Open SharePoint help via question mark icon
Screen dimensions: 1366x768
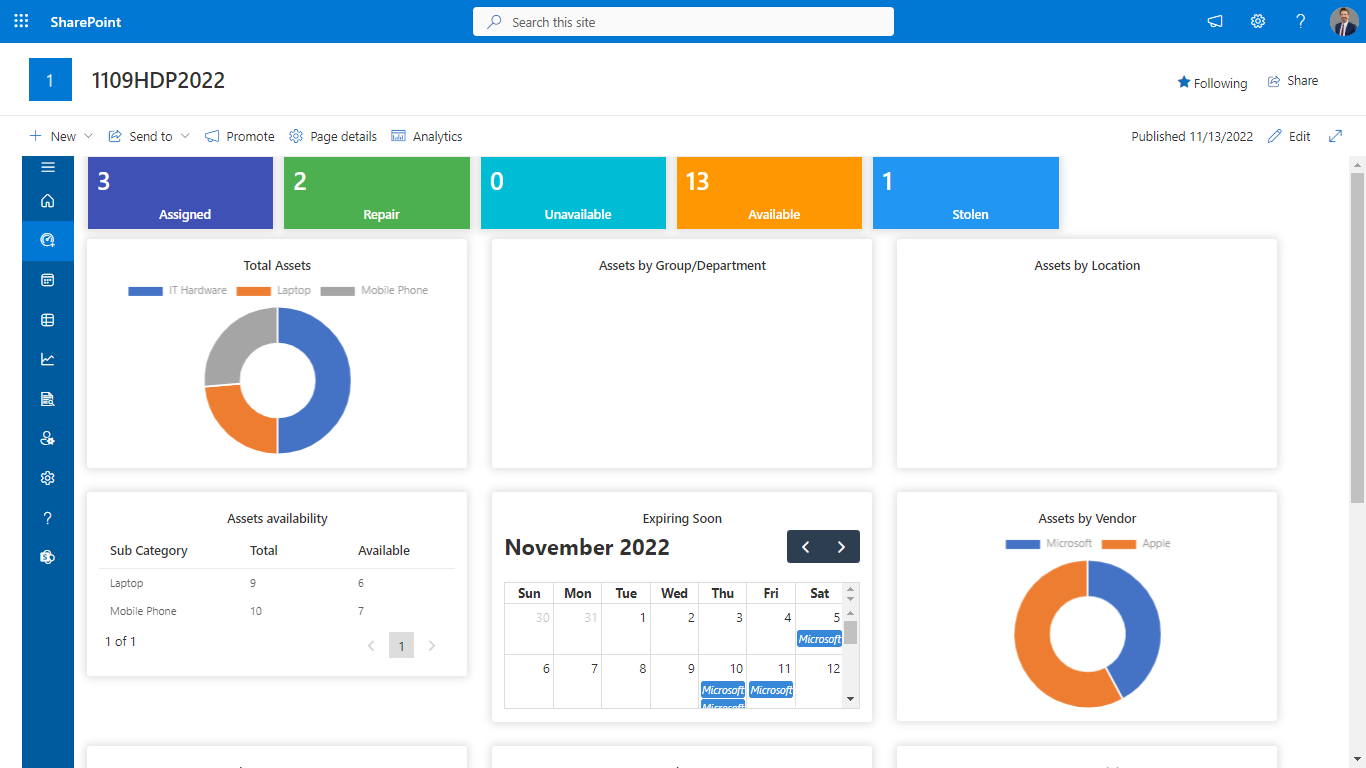[x=1301, y=21]
